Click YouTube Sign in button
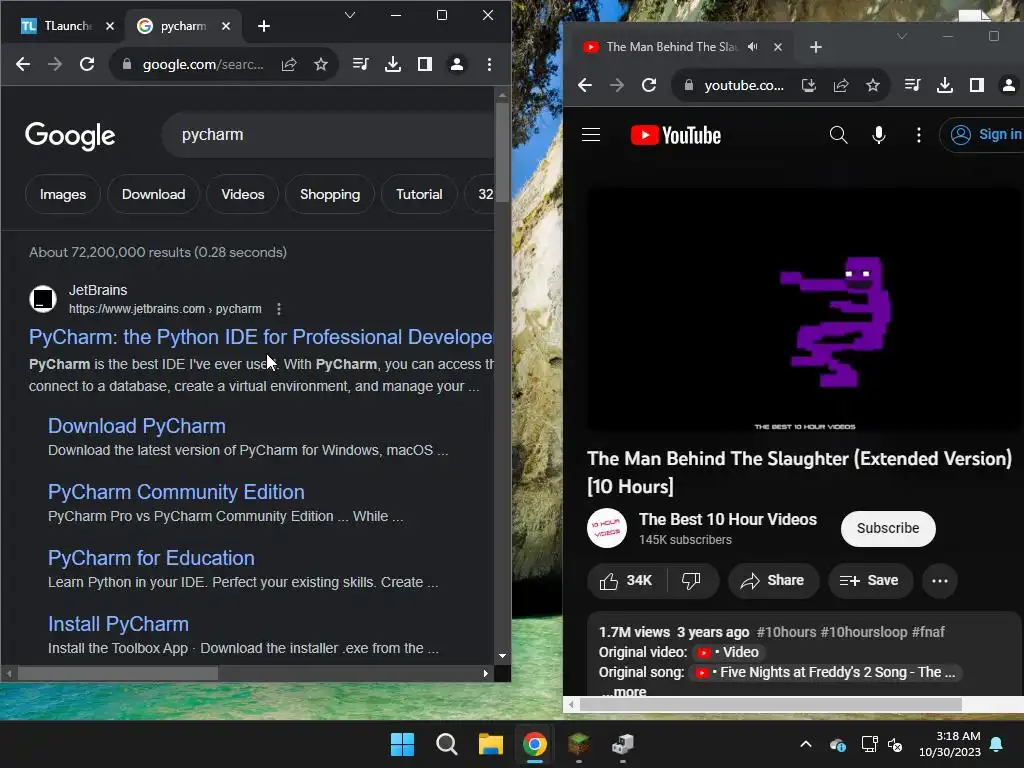 pyautogui.click(x=982, y=135)
